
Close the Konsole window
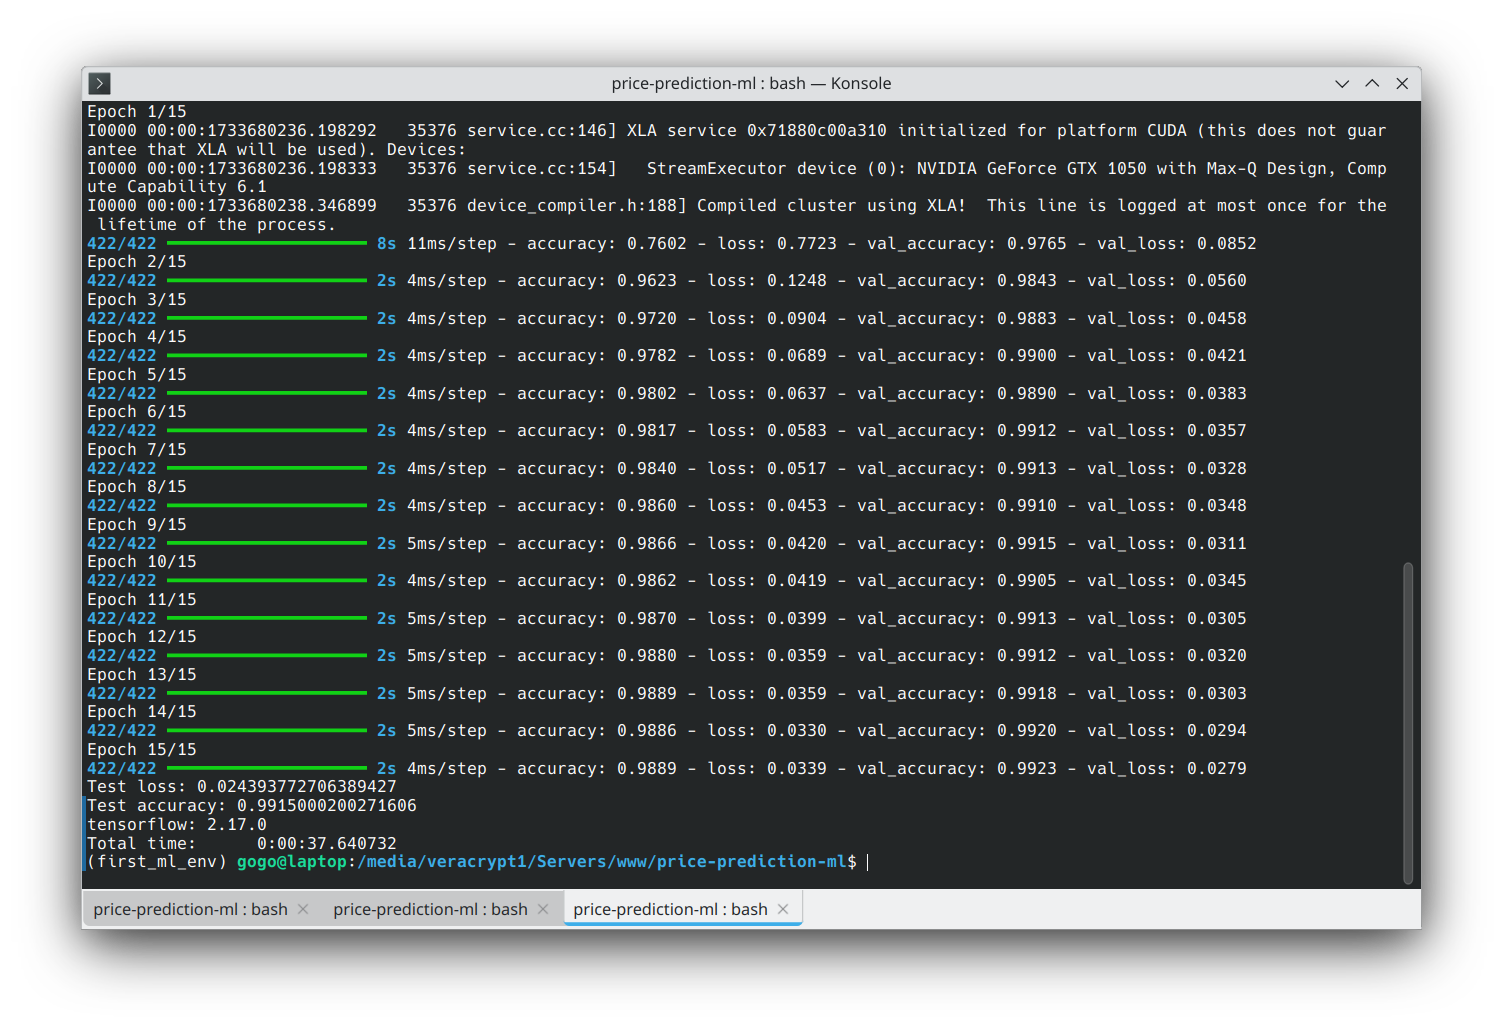click(x=1402, y=84)
